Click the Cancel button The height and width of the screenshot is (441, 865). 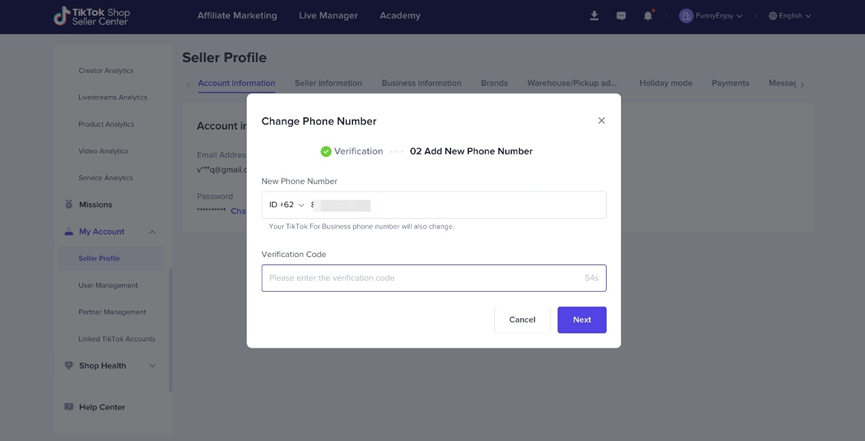pos(522,320)
